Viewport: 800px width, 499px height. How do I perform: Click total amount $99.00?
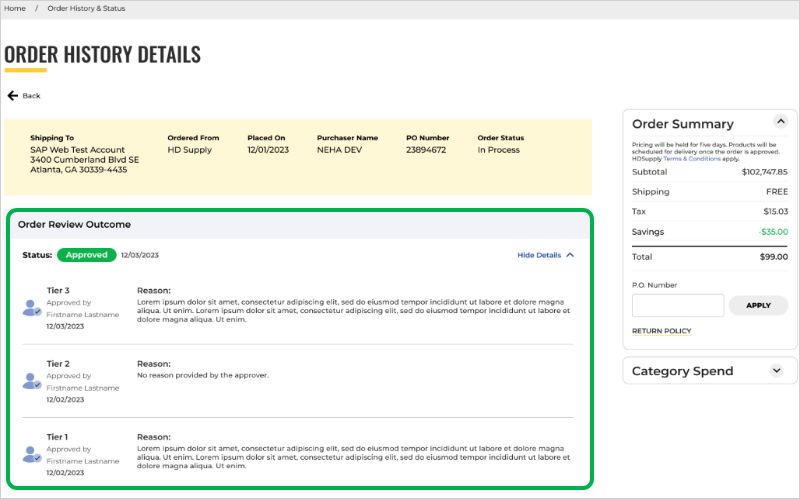click(773, 257)
